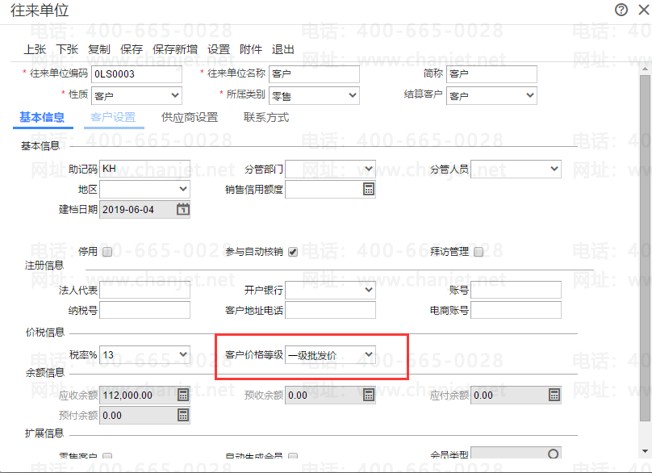Toggle the 停用 checkbox

click(107, 252)
